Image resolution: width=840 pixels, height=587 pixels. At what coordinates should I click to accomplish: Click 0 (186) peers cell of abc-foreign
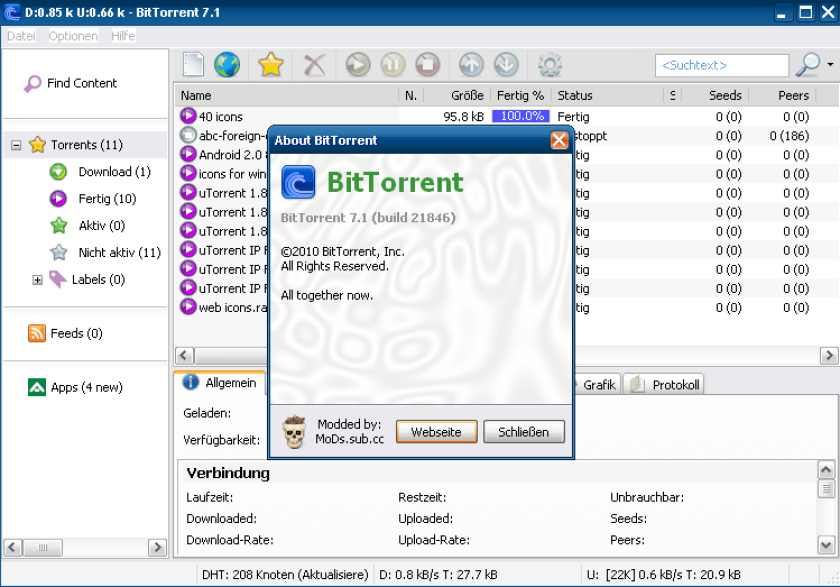click(789, 136)
